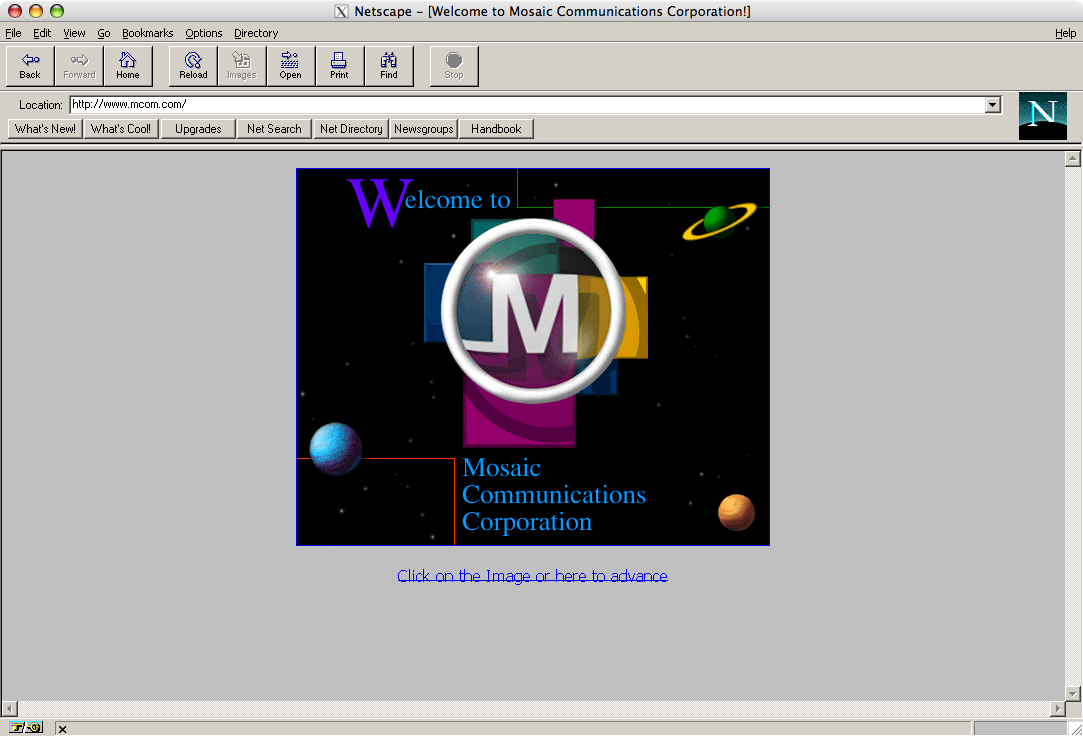Click the Stop loading button
The height and width of the screenshot is (736, 1083).
(x=454, y=66)
